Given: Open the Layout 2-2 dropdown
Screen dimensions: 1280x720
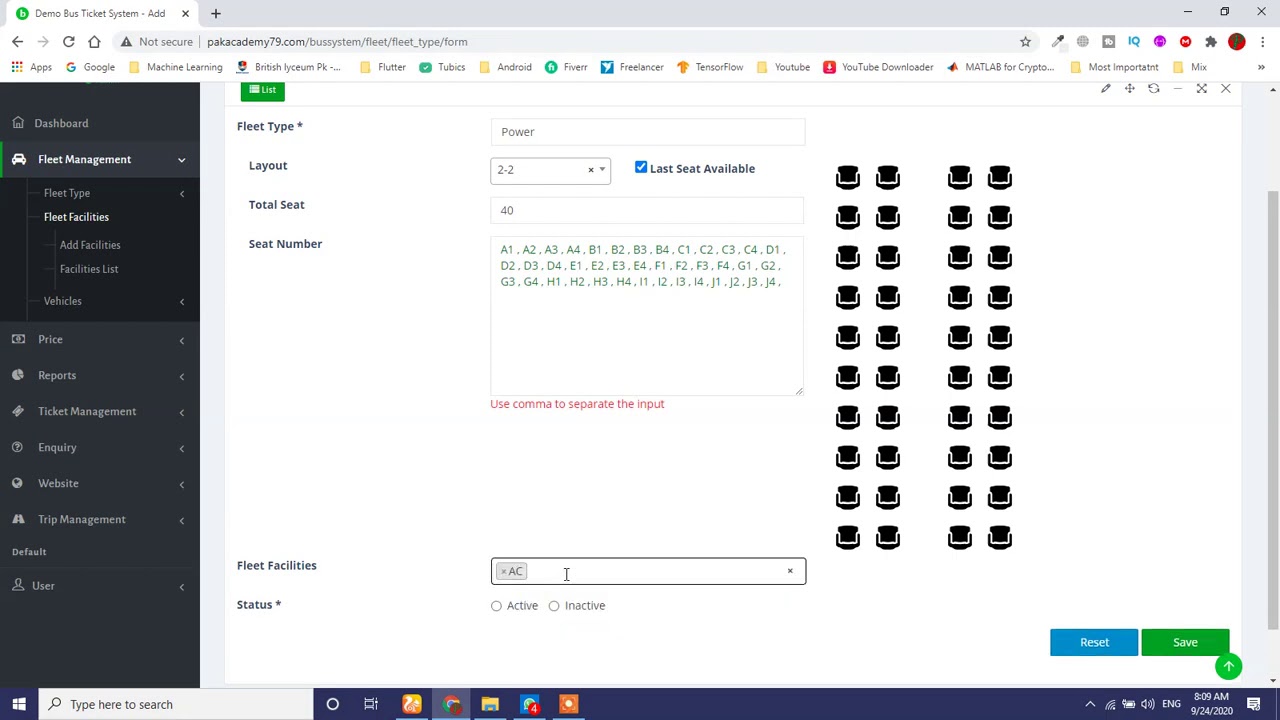Looking at the screenshot, I should 550,170.
